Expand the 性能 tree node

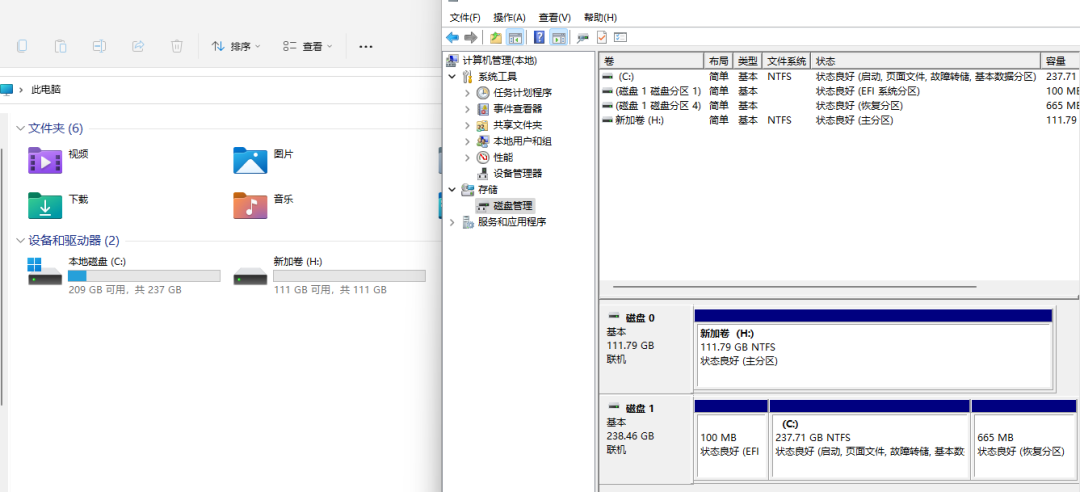click(468, 157)
